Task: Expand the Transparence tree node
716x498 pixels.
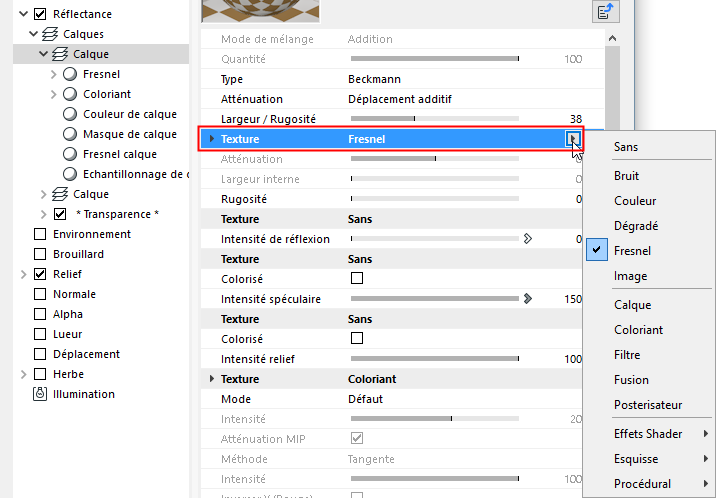Action: 43,214
